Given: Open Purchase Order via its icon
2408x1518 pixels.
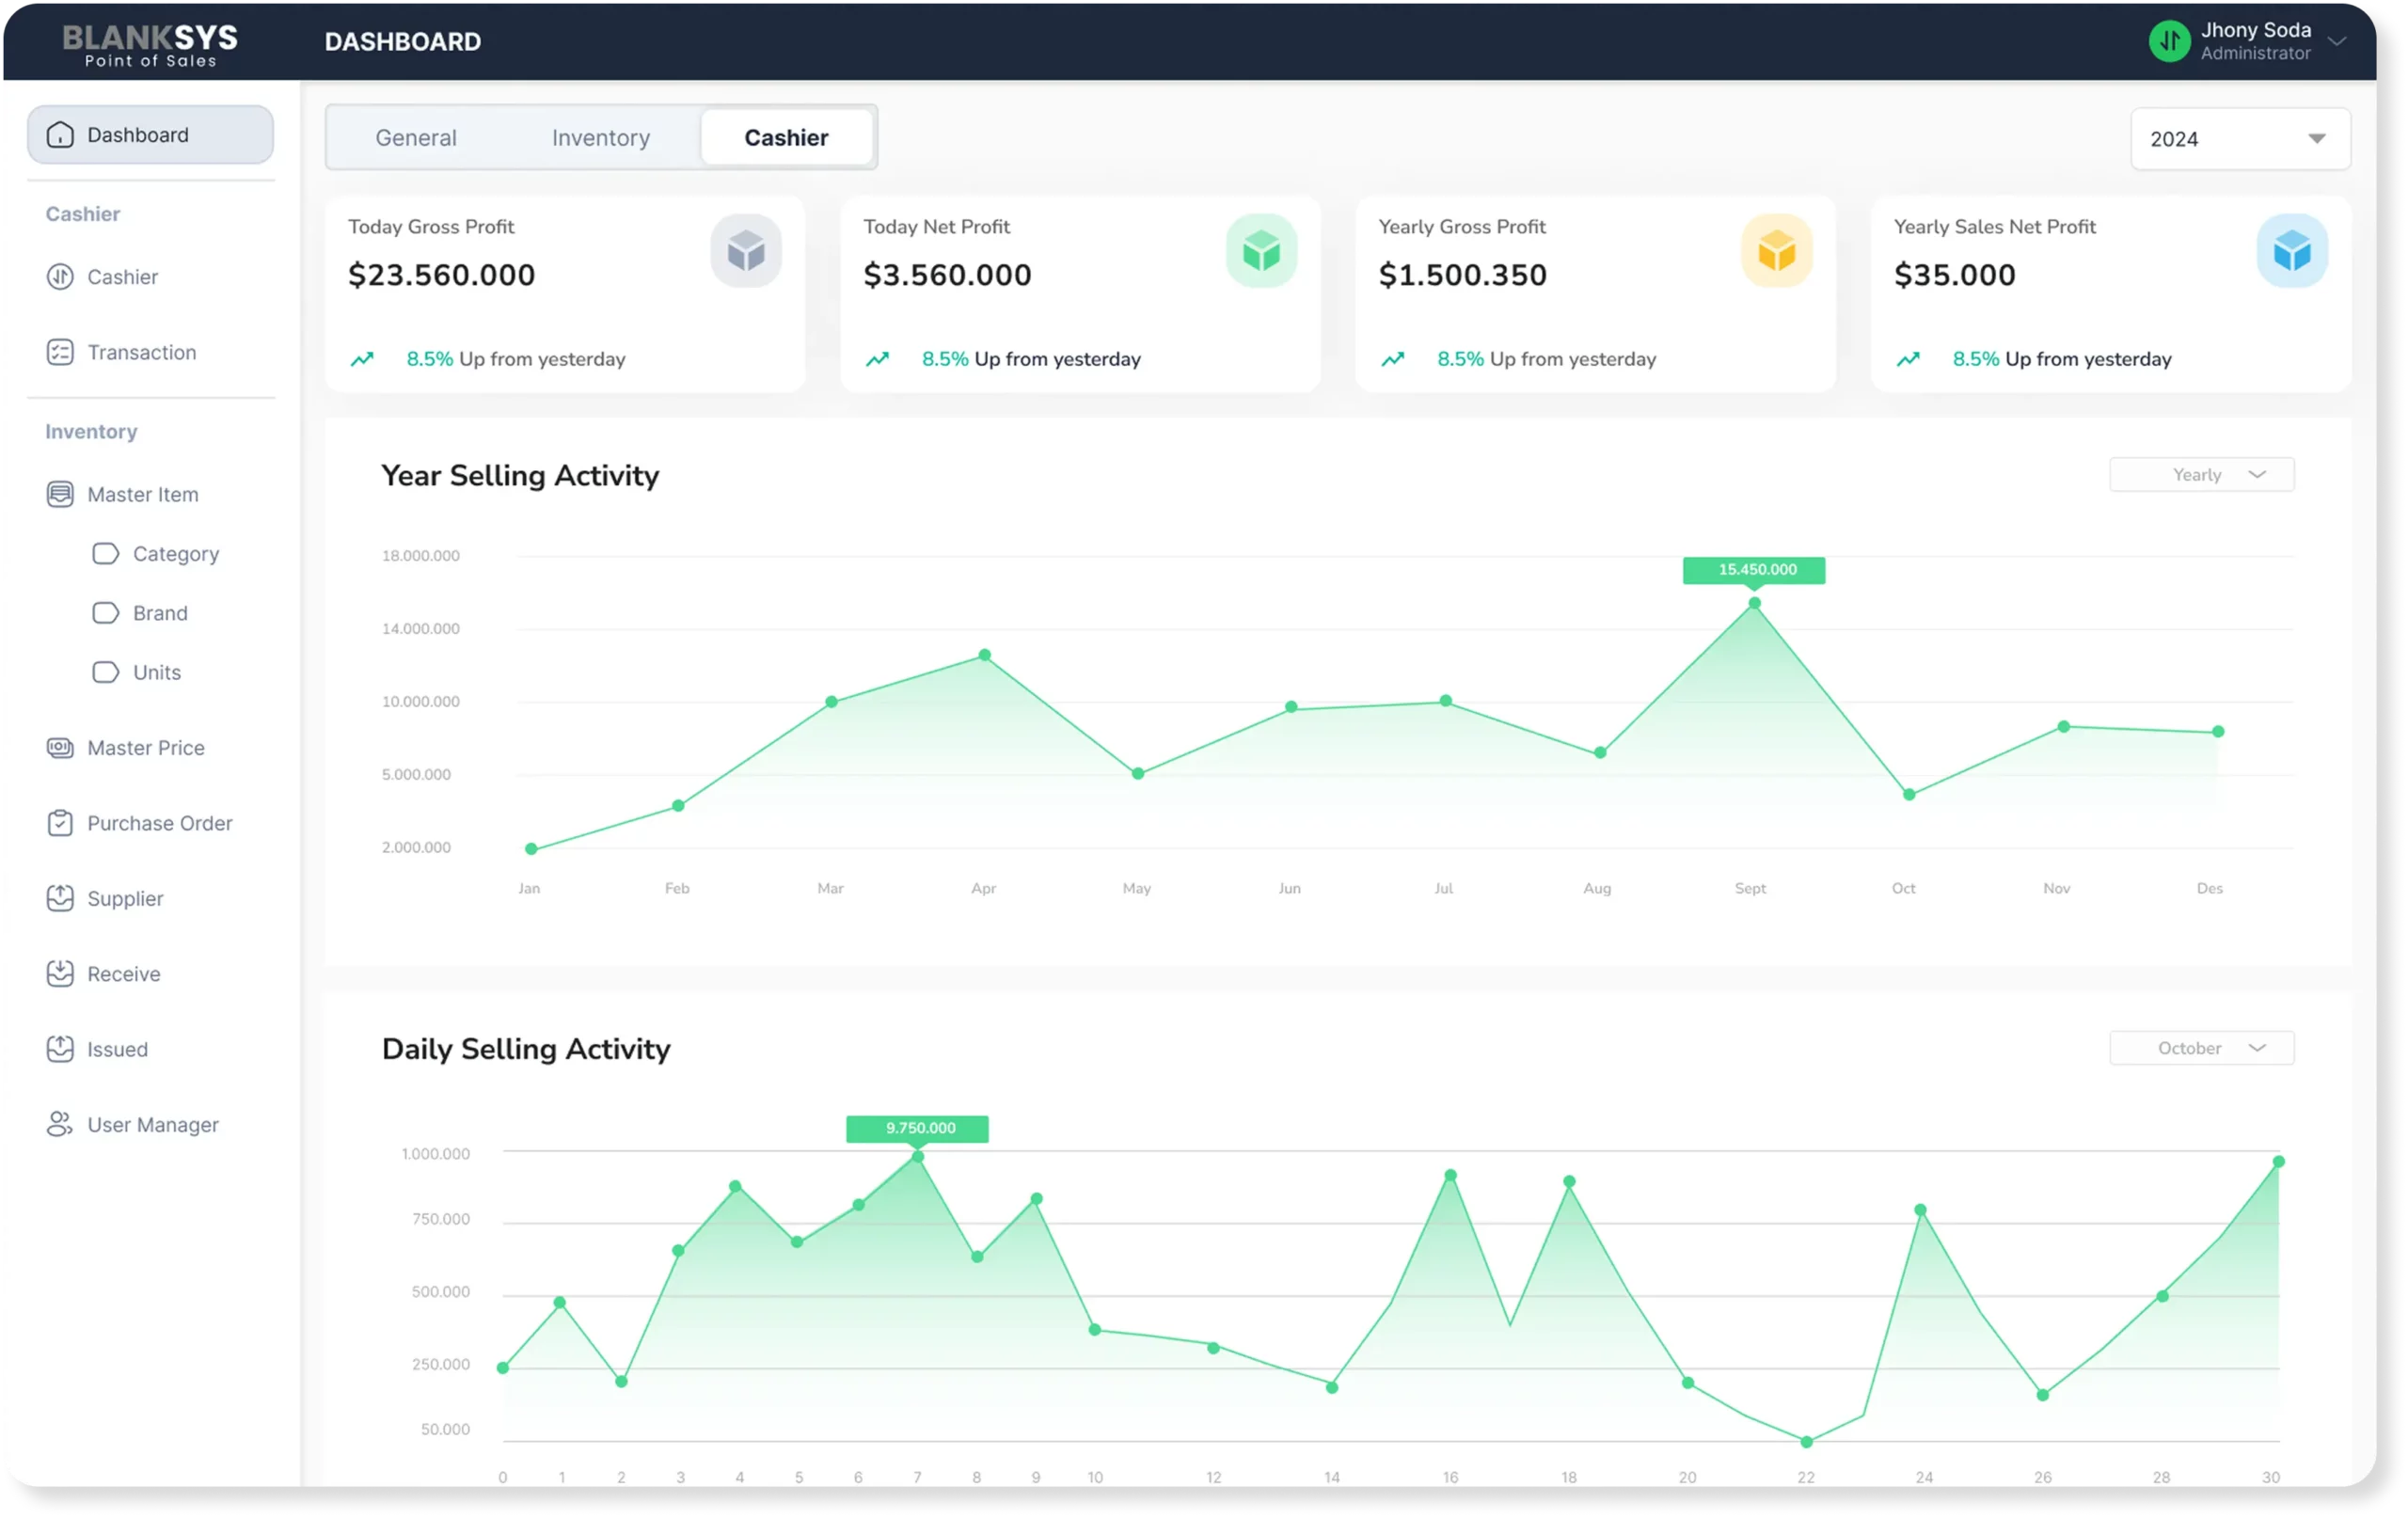Looking at the screenshot, I should pyautogui.click(x=60, y=823).
